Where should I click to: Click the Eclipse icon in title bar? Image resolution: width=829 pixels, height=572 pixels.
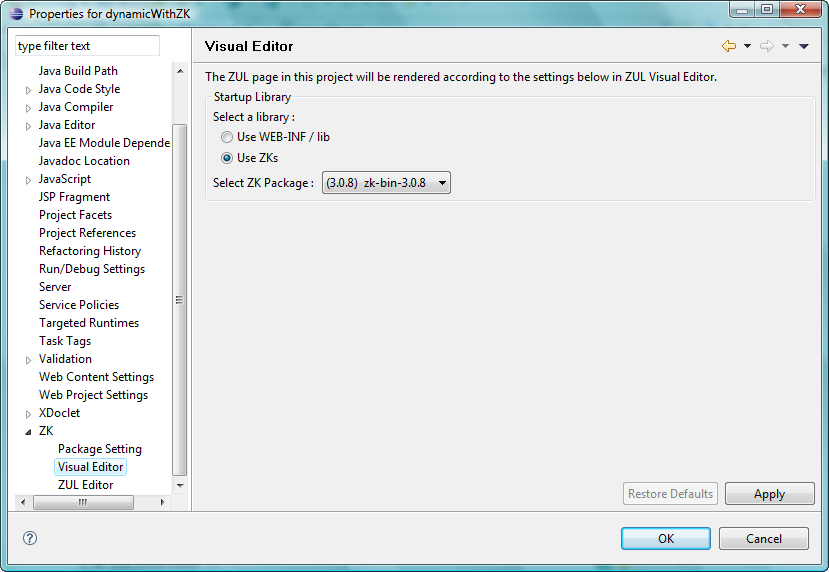[16, 13]
